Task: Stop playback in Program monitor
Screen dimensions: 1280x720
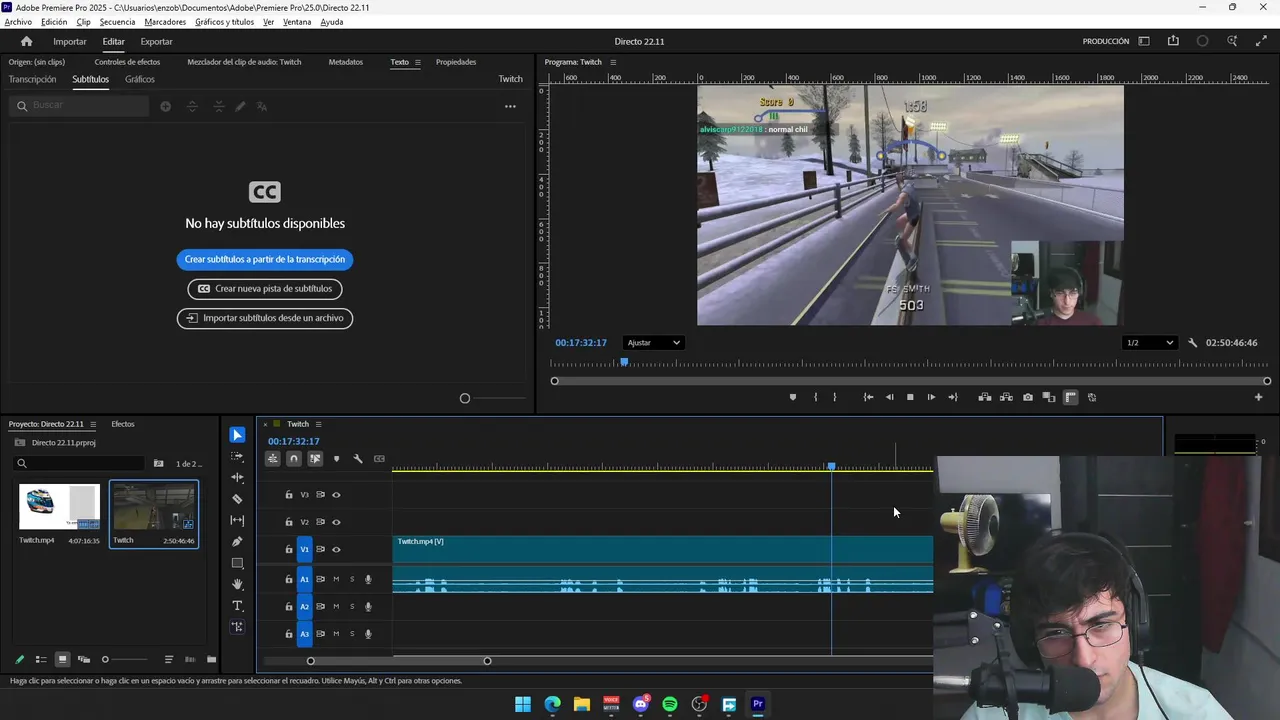Action: click(910, 397)
